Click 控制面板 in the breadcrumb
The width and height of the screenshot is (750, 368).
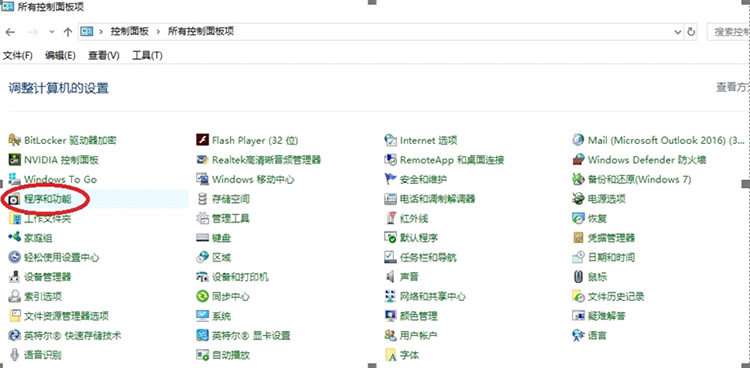tap(129, 32)
